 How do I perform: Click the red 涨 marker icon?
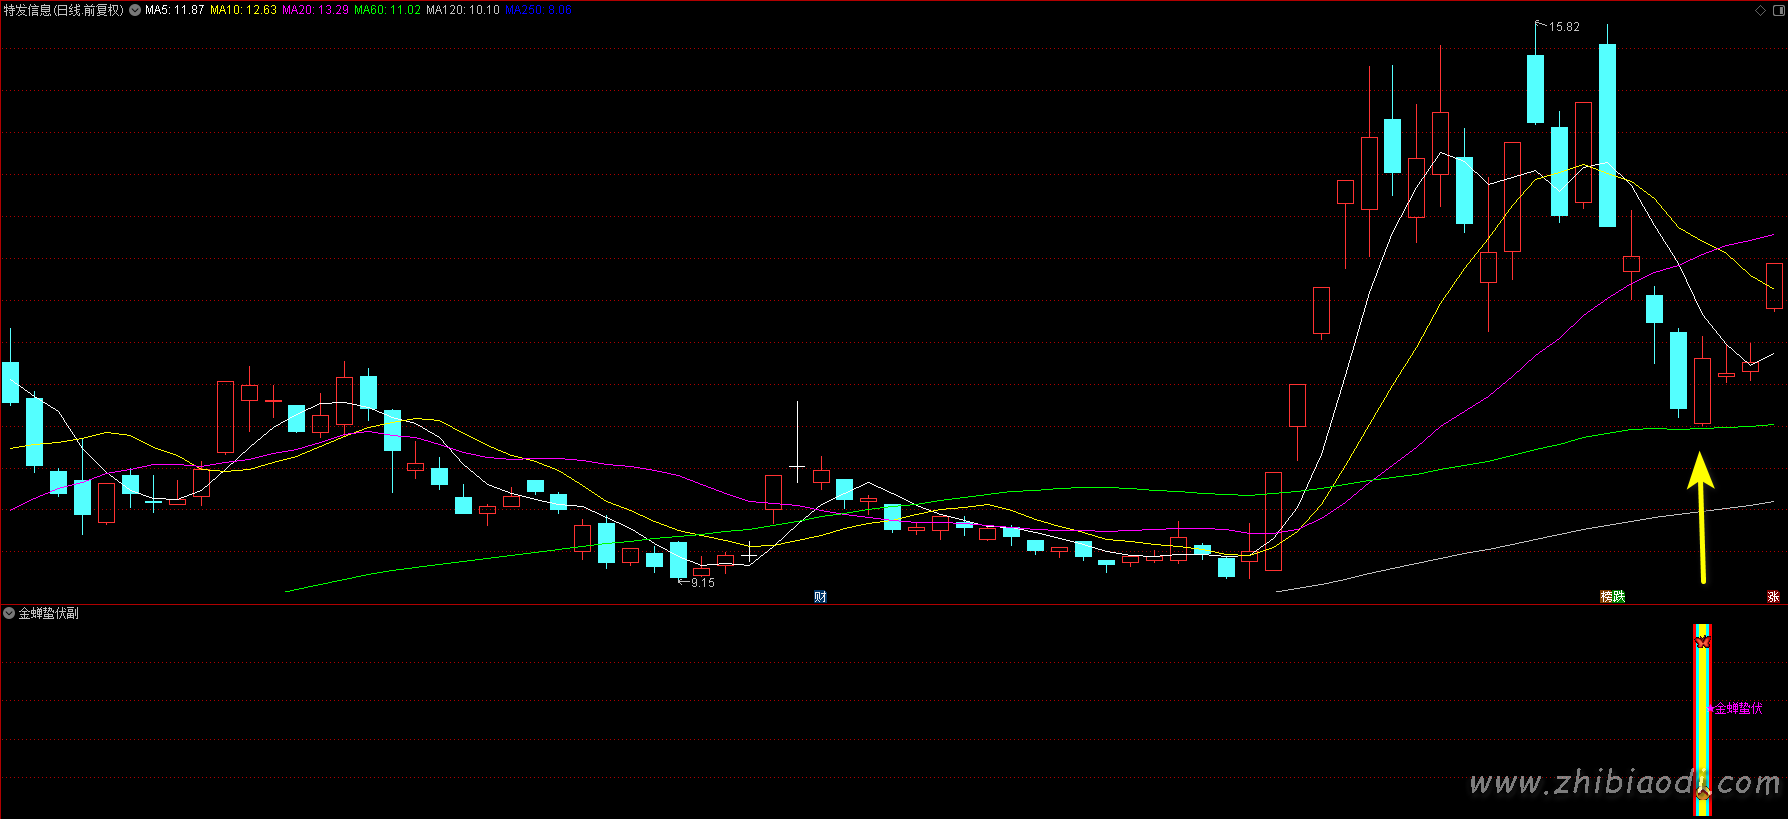pos(1773,597)
